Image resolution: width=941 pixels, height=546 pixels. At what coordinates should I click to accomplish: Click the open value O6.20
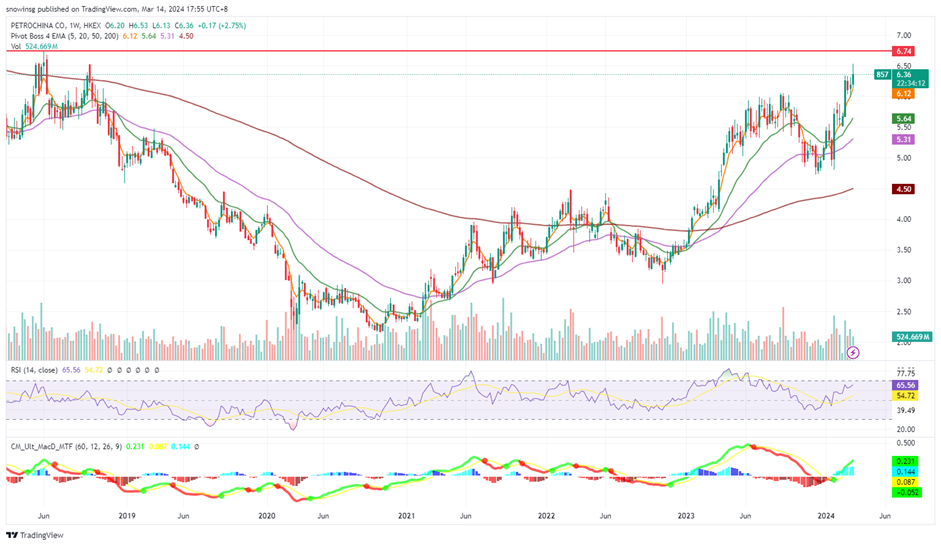(115, 26)
